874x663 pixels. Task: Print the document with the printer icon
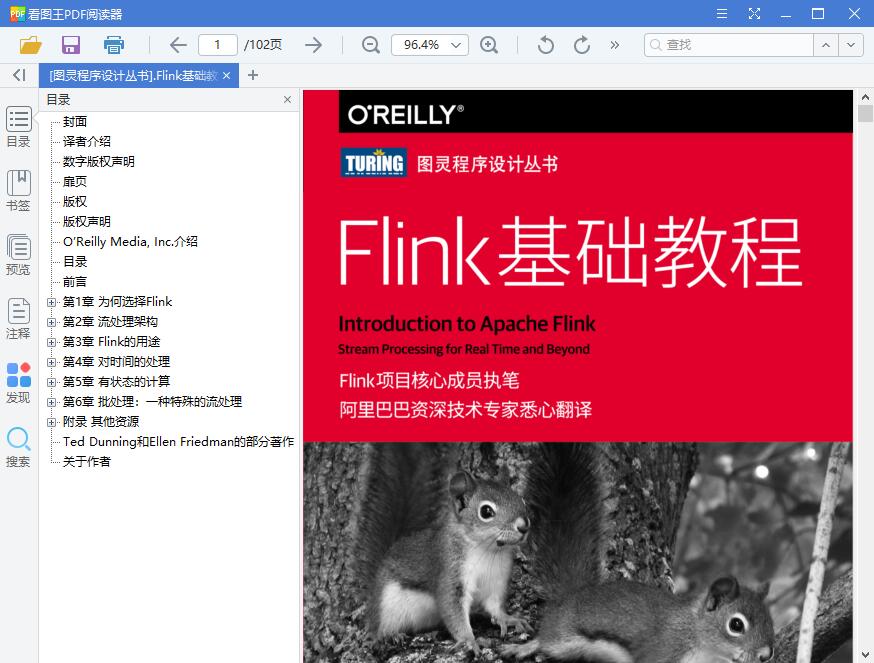click(x=114, y=45)
